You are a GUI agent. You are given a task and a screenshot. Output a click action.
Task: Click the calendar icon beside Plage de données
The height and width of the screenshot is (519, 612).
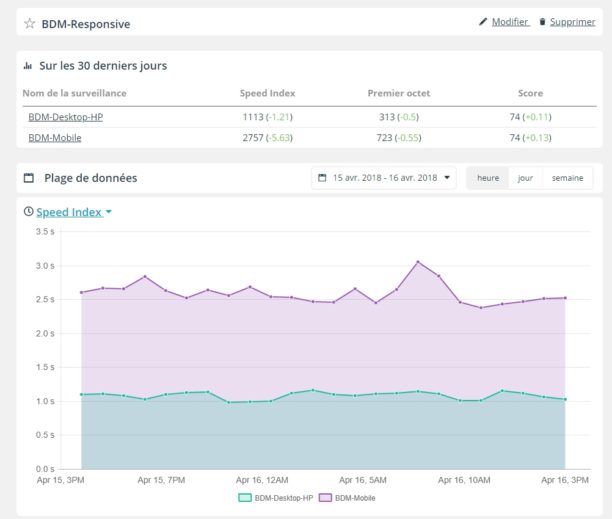tap(28, 178)
